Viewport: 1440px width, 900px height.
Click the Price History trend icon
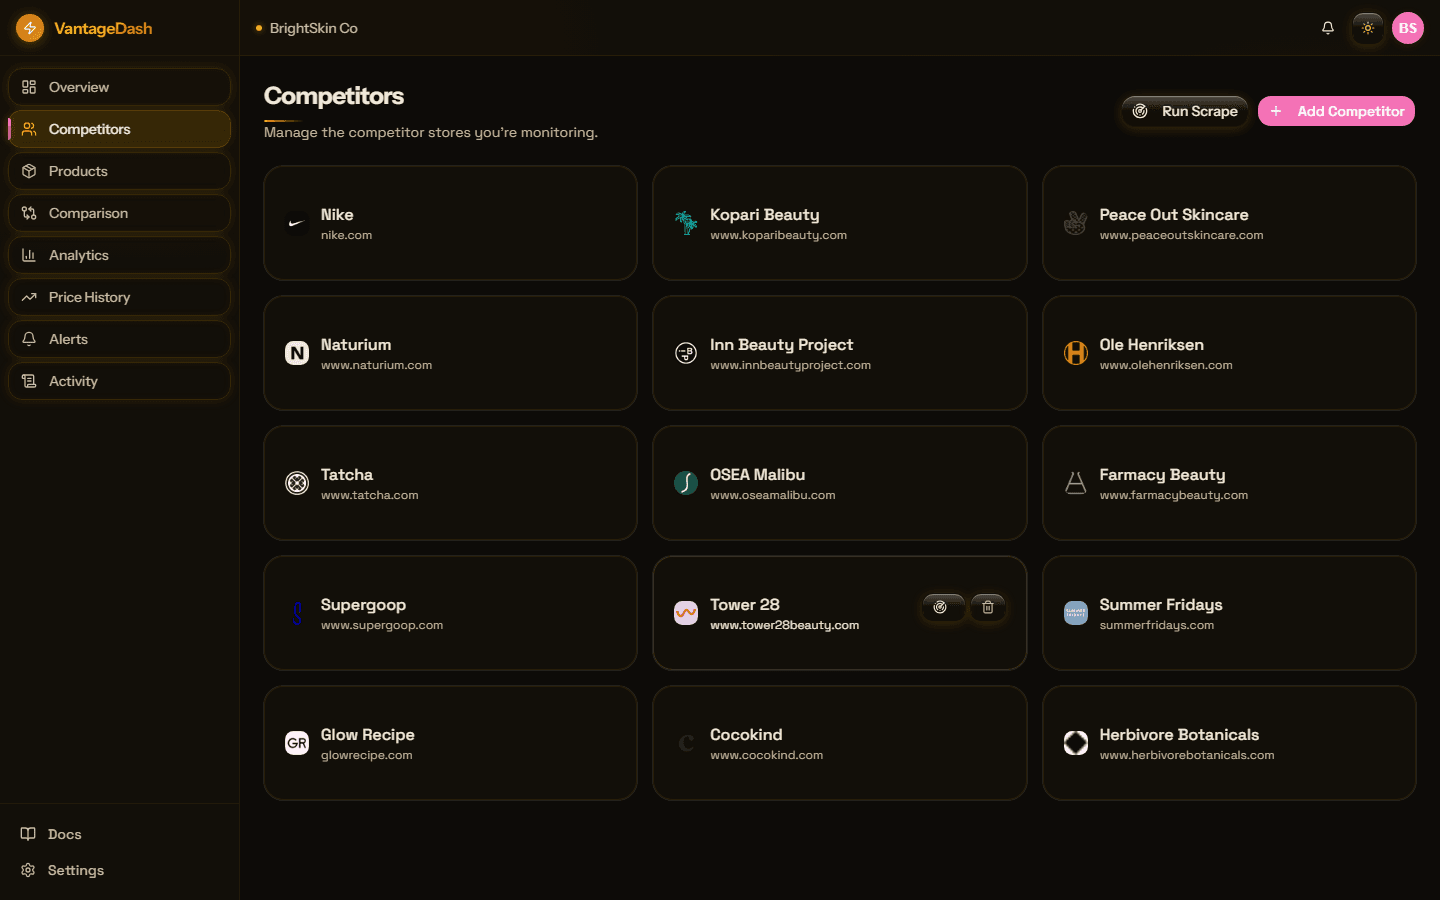[30, 296]
